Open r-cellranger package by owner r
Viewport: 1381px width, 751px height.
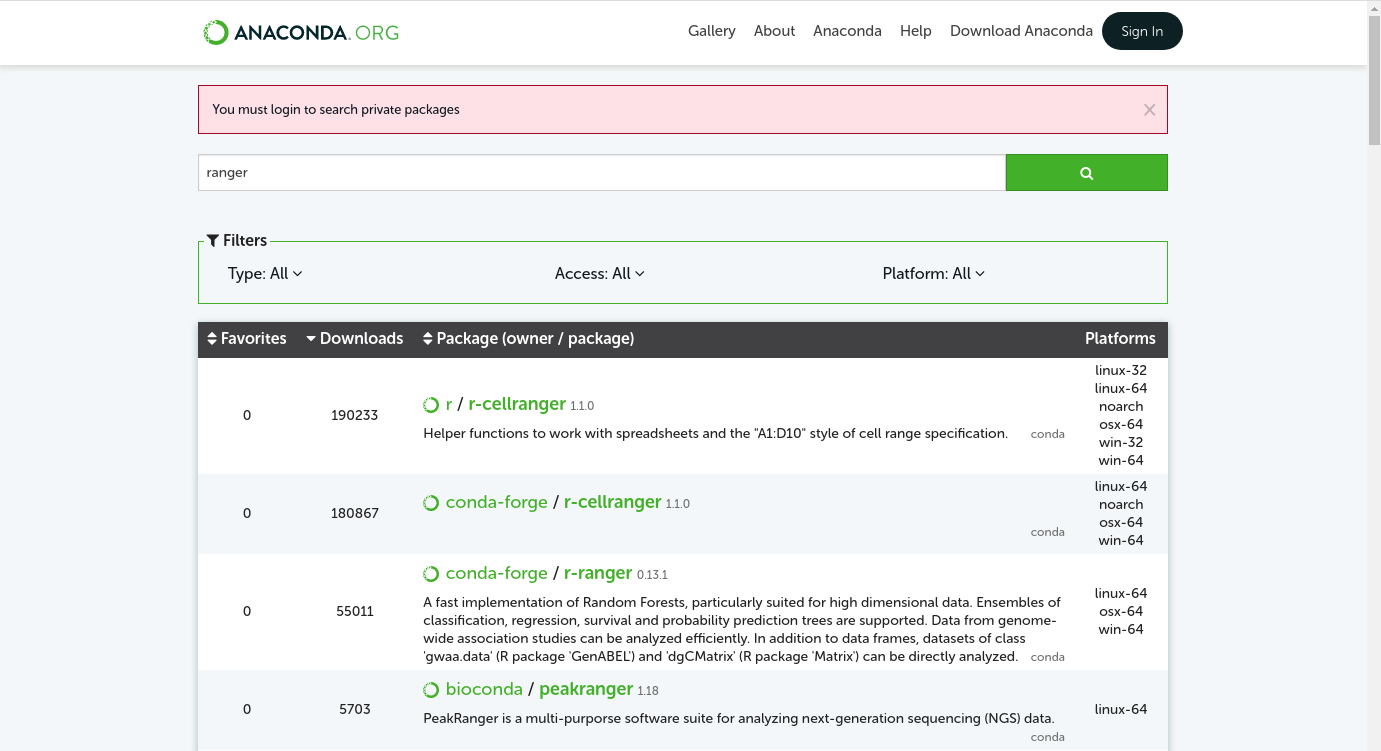(x=517, y=404)
